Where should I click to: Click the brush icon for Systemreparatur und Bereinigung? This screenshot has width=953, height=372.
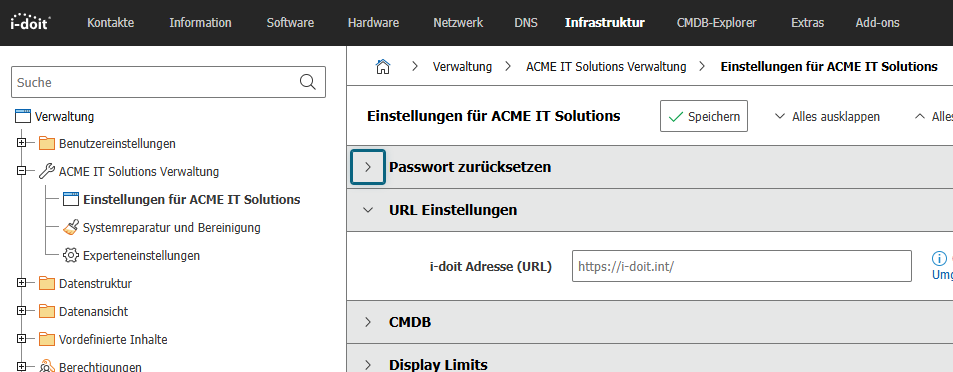(71, 227)
